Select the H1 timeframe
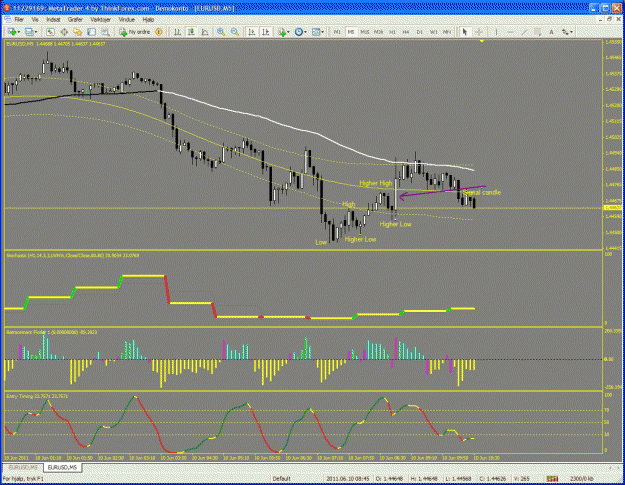The height and width of the screenshot is (485, 625). 392,32
